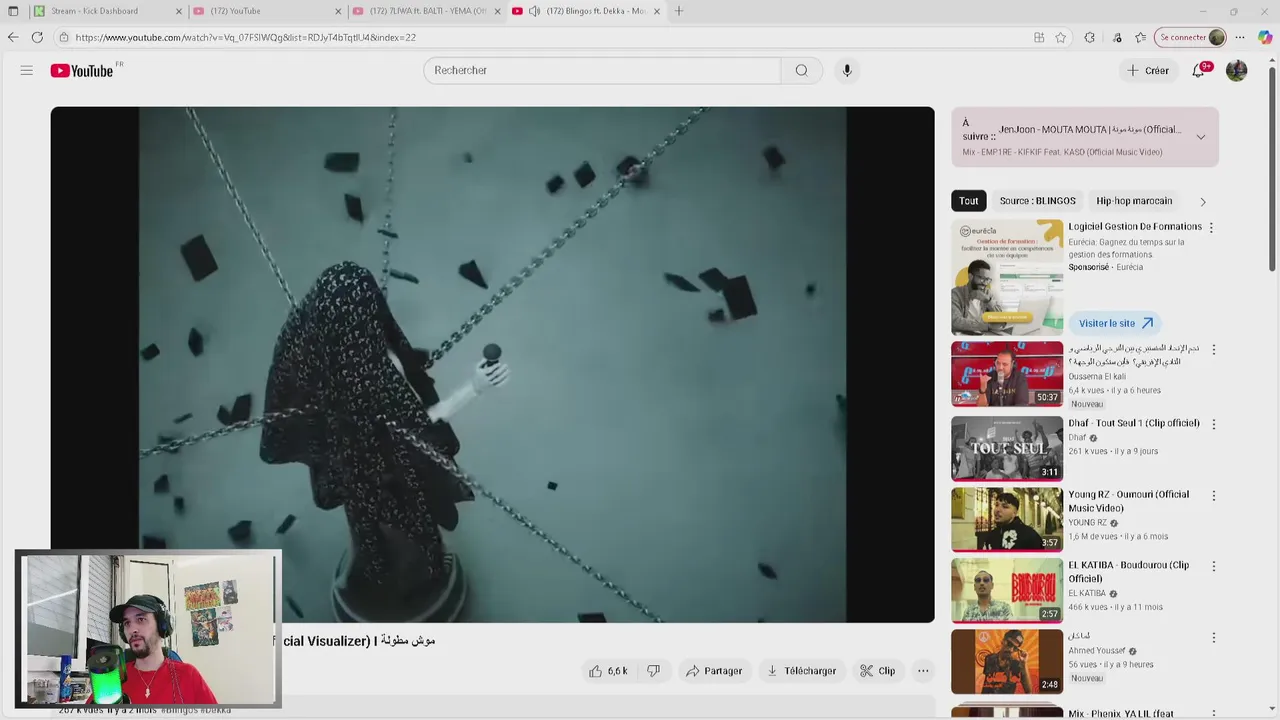This screenshot has height=720, width=1280.
Task: Open Young RZ Oumouri video thumbnail
Action: (x=1007, y=519)
